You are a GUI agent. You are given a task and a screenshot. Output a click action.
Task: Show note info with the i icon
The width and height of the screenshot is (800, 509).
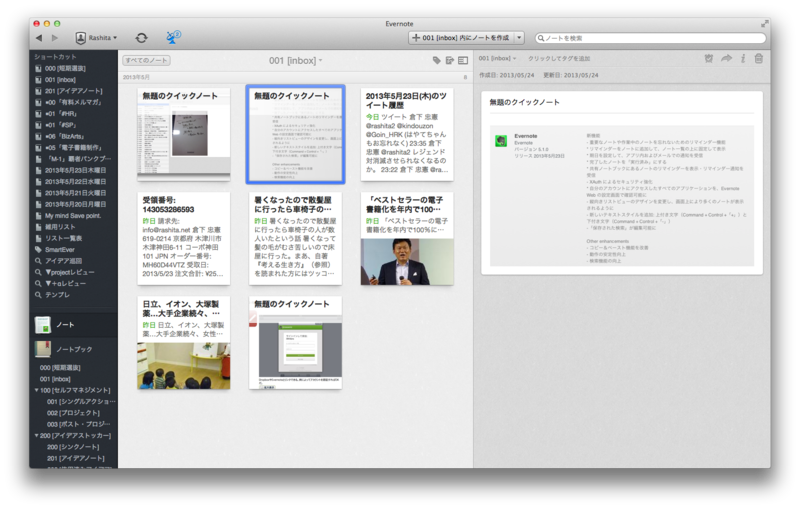click(x=743, y=59)
